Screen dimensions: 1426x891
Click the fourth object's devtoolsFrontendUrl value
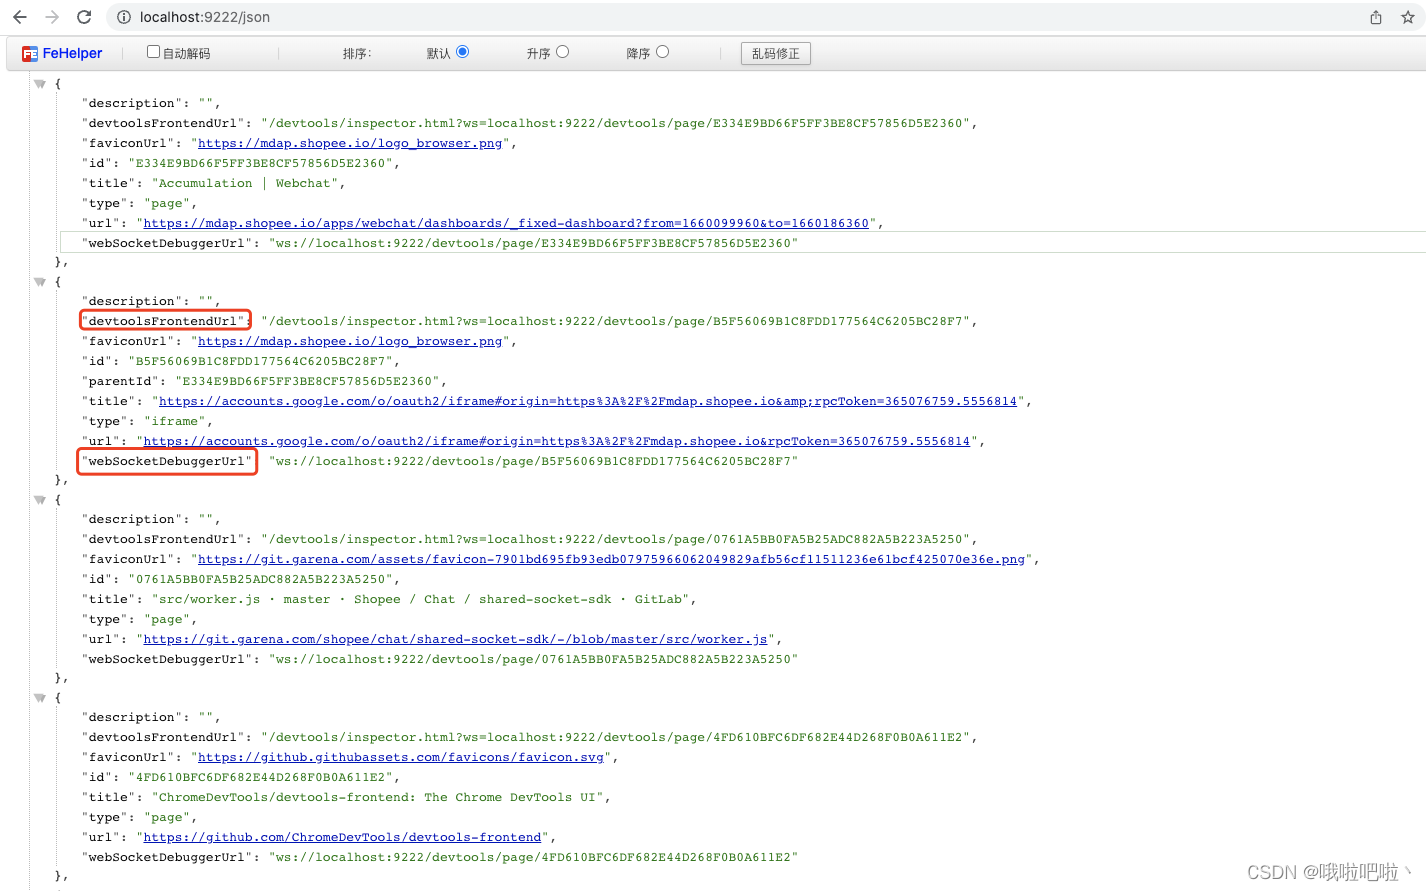click(x=615, y=737)
